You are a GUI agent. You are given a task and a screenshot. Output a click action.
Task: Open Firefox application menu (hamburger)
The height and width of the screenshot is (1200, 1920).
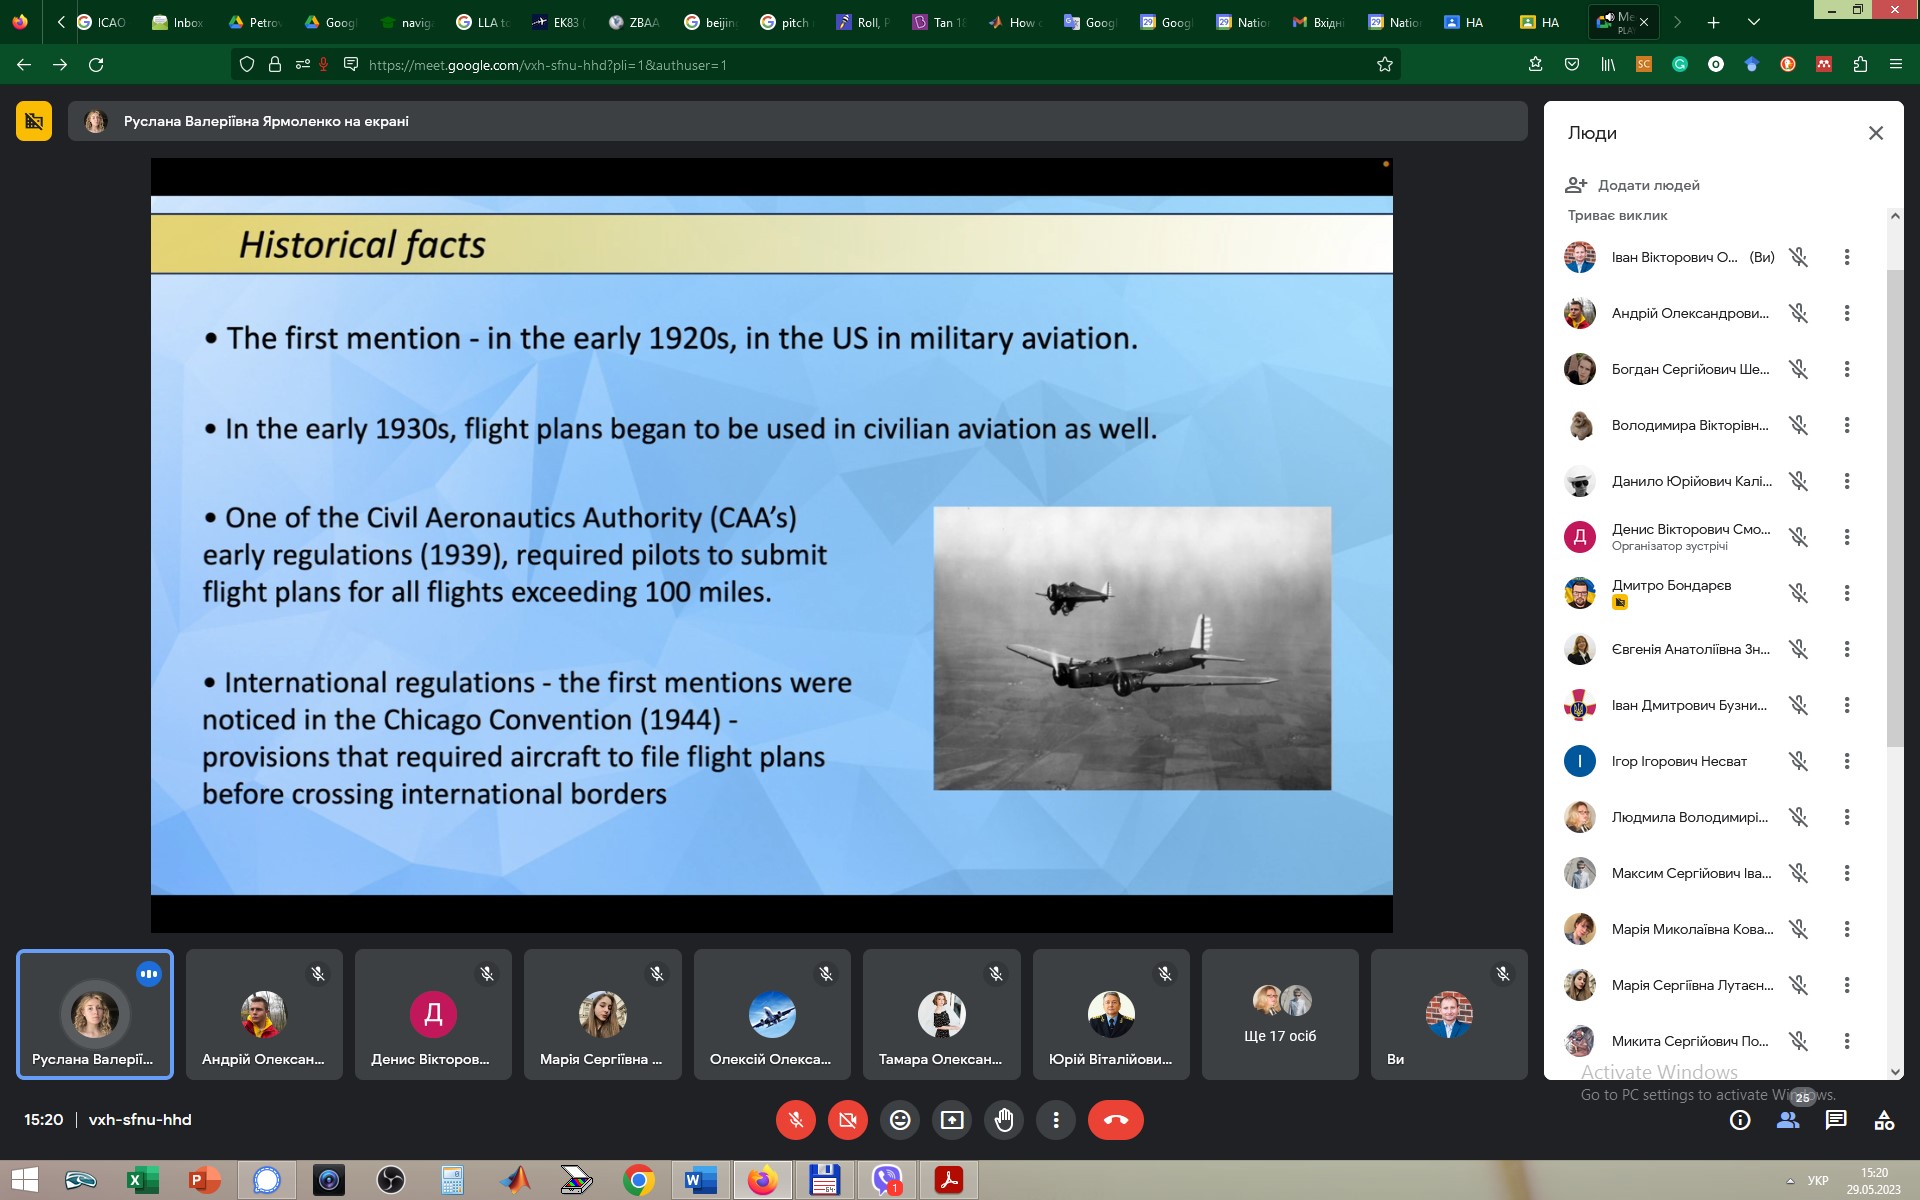[x=1895, y=64]
